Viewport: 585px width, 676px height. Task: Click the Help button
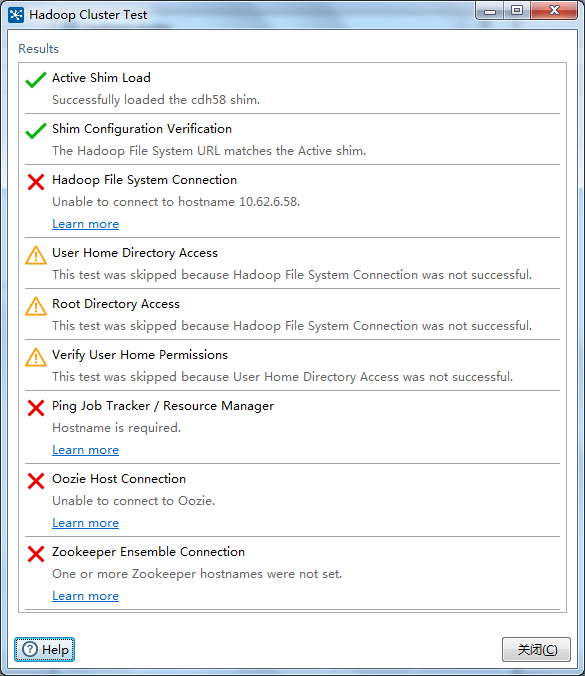click(x=44, y=649)
